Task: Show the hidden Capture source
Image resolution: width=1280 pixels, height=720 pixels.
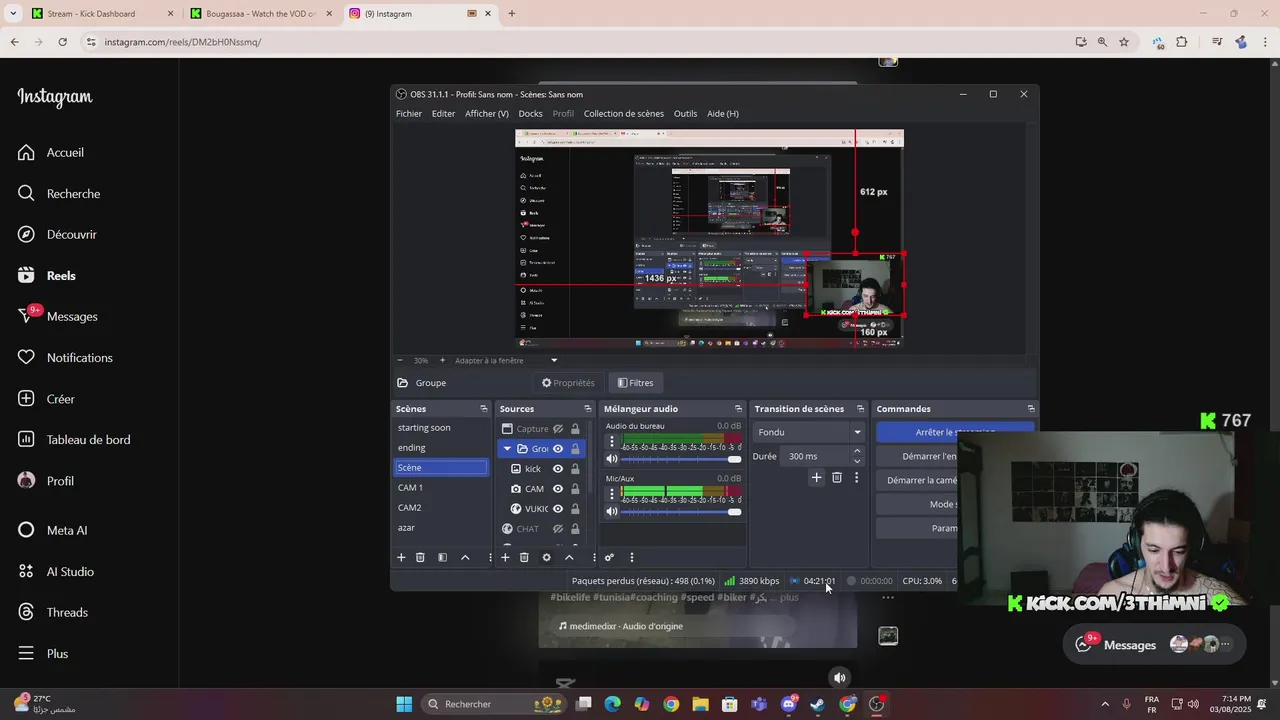Action: pos(558,429)
